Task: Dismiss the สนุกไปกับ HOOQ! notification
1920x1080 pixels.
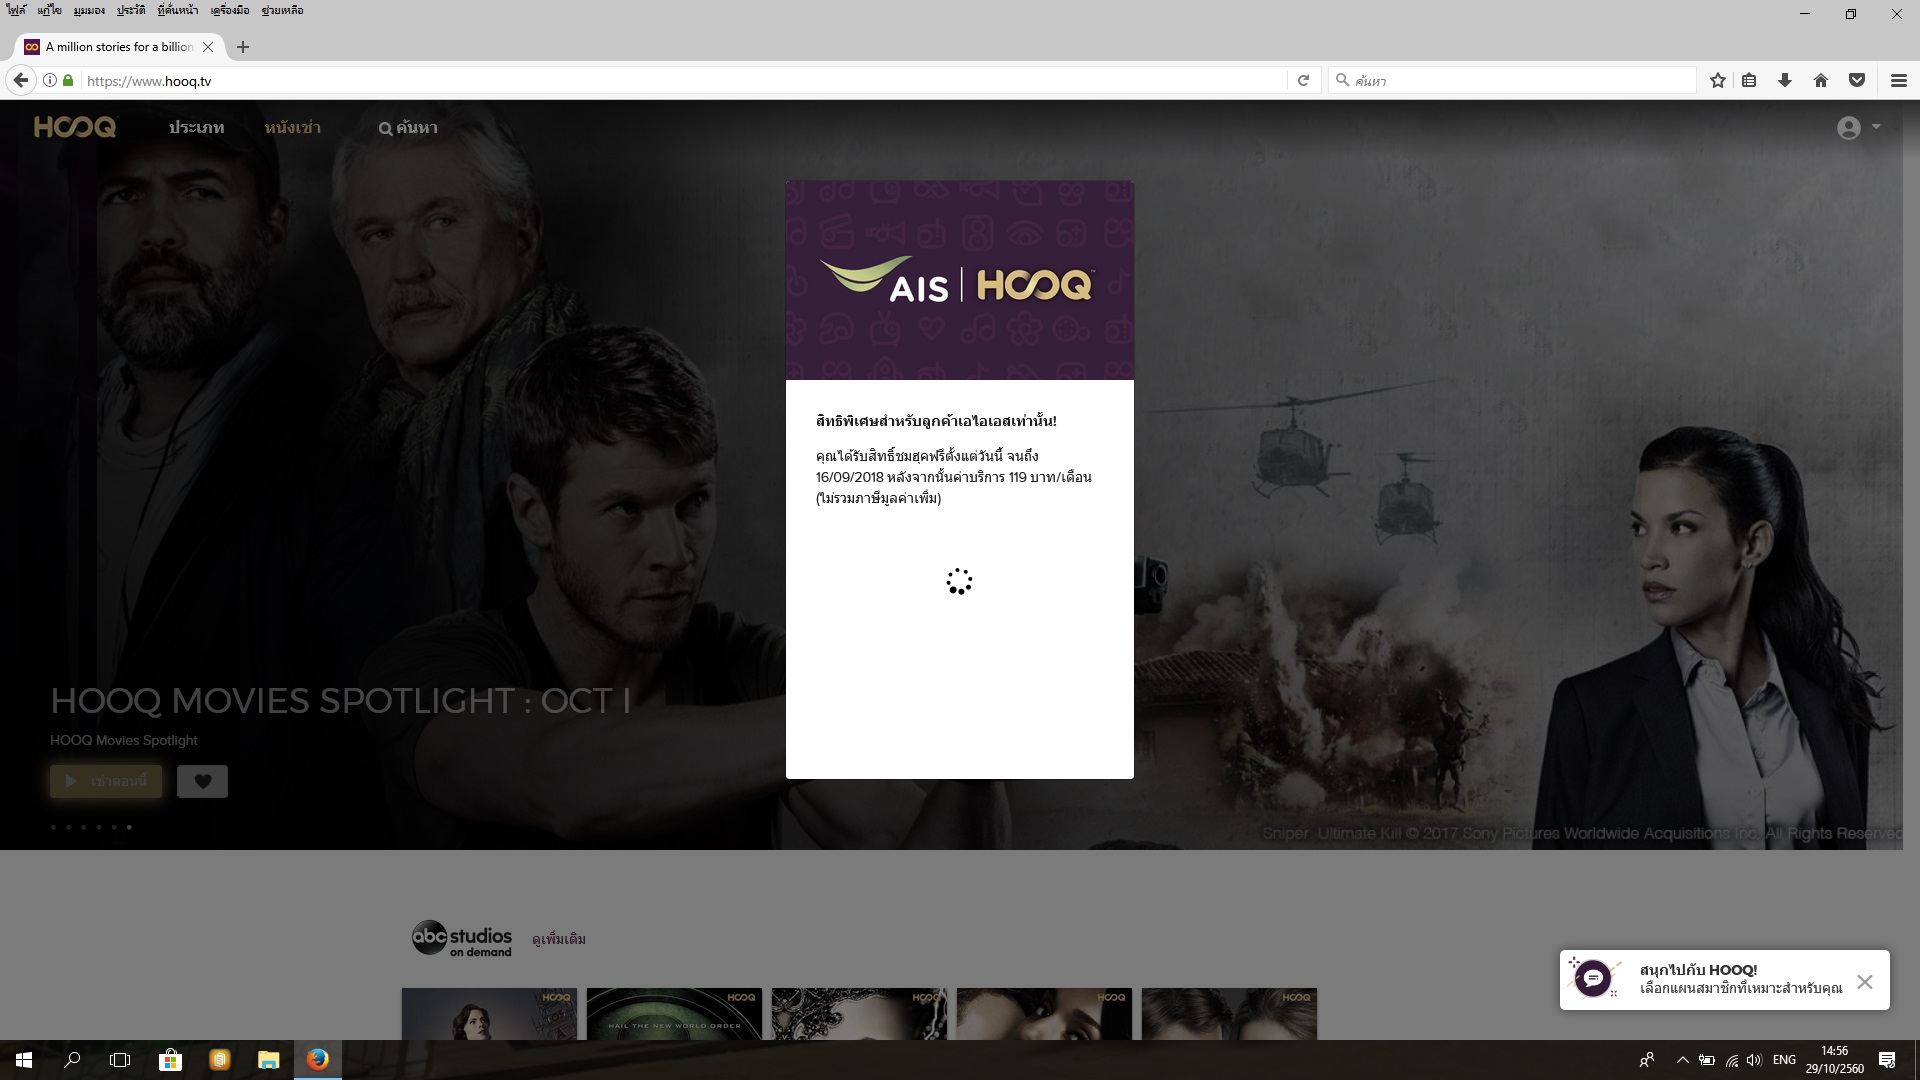Action: (x=1864, y=982)
